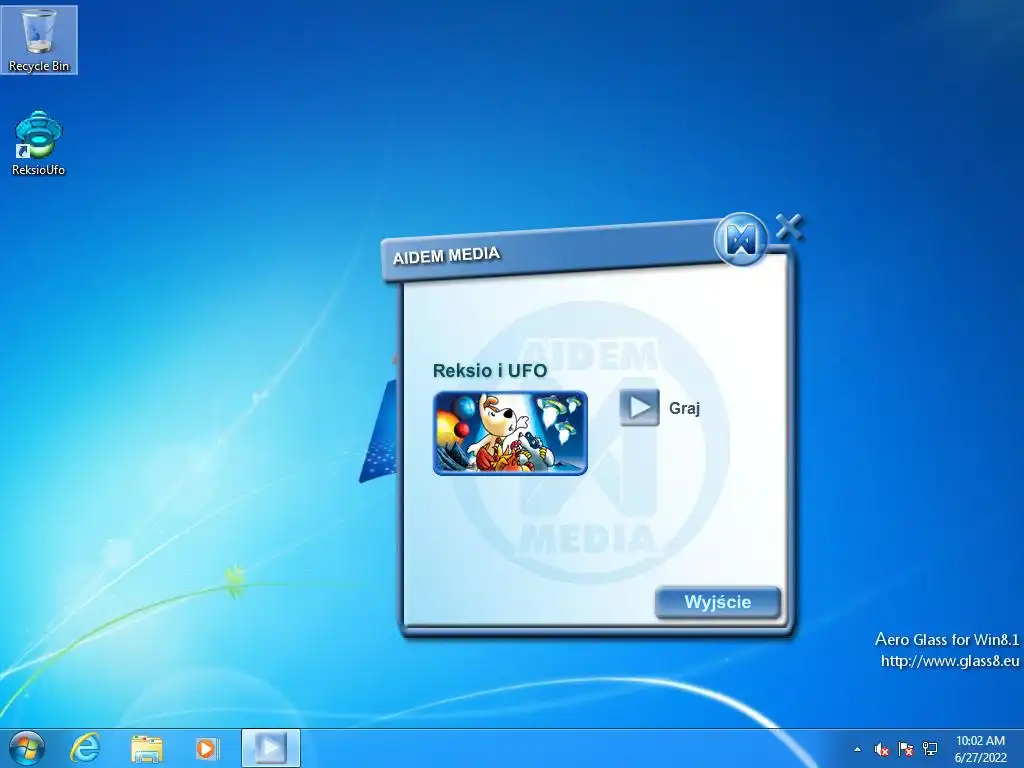
Task: Click the Graj play button
Action: point(639,408)
